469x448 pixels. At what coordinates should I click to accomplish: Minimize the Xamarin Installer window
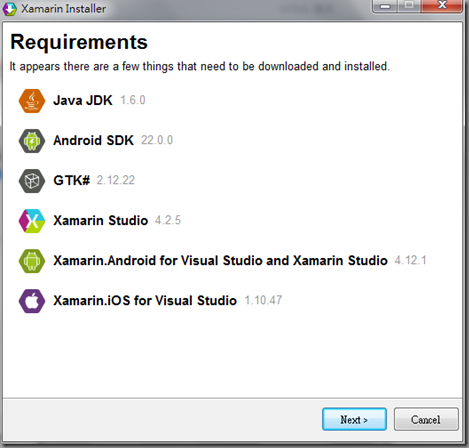[x=385, y=6]
